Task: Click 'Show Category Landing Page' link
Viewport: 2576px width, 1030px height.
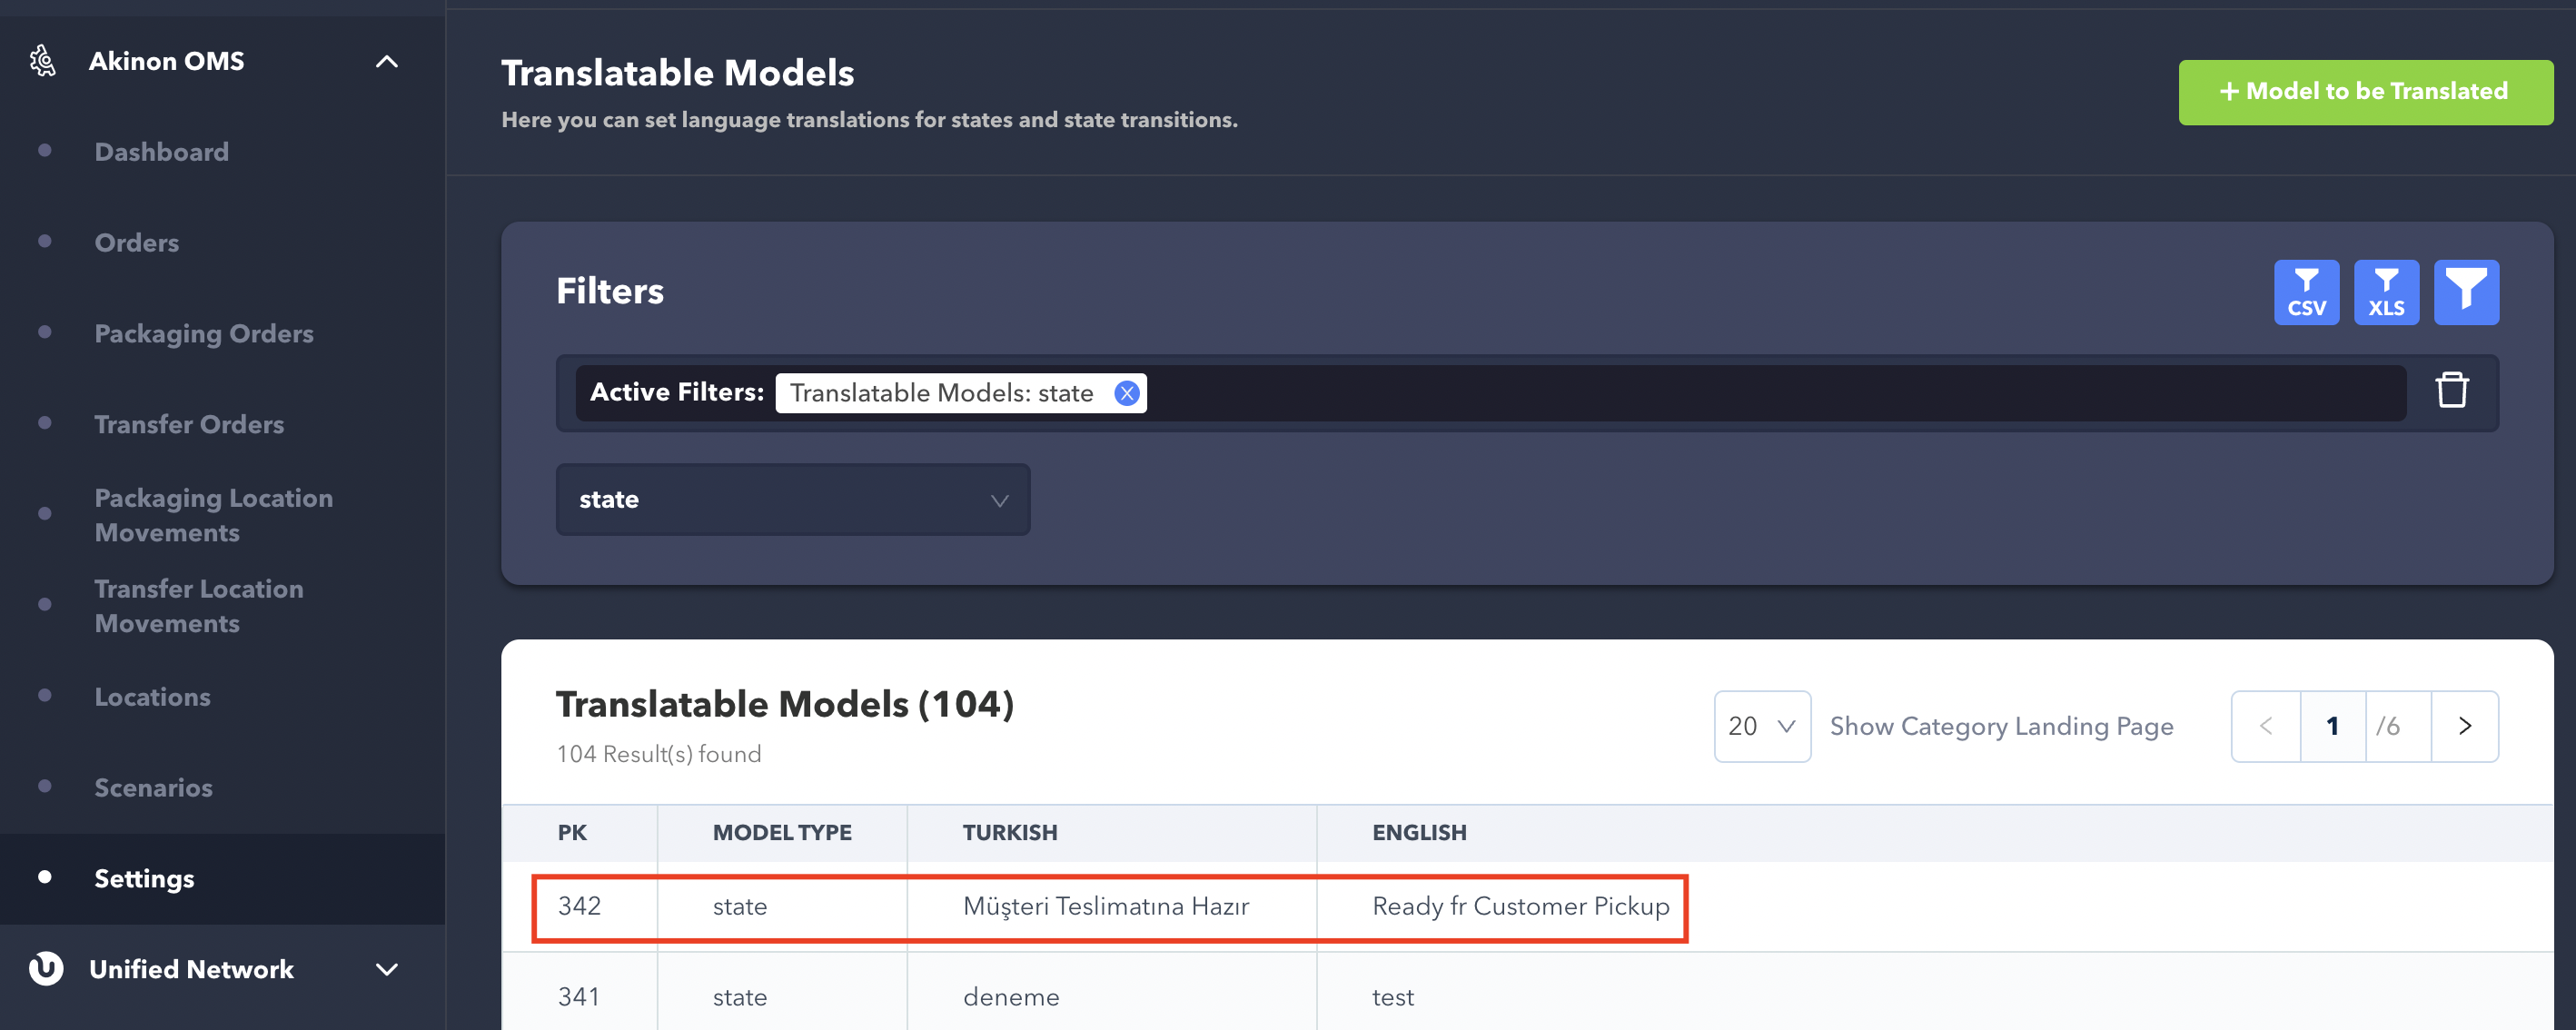Action: coord(2001,726)
